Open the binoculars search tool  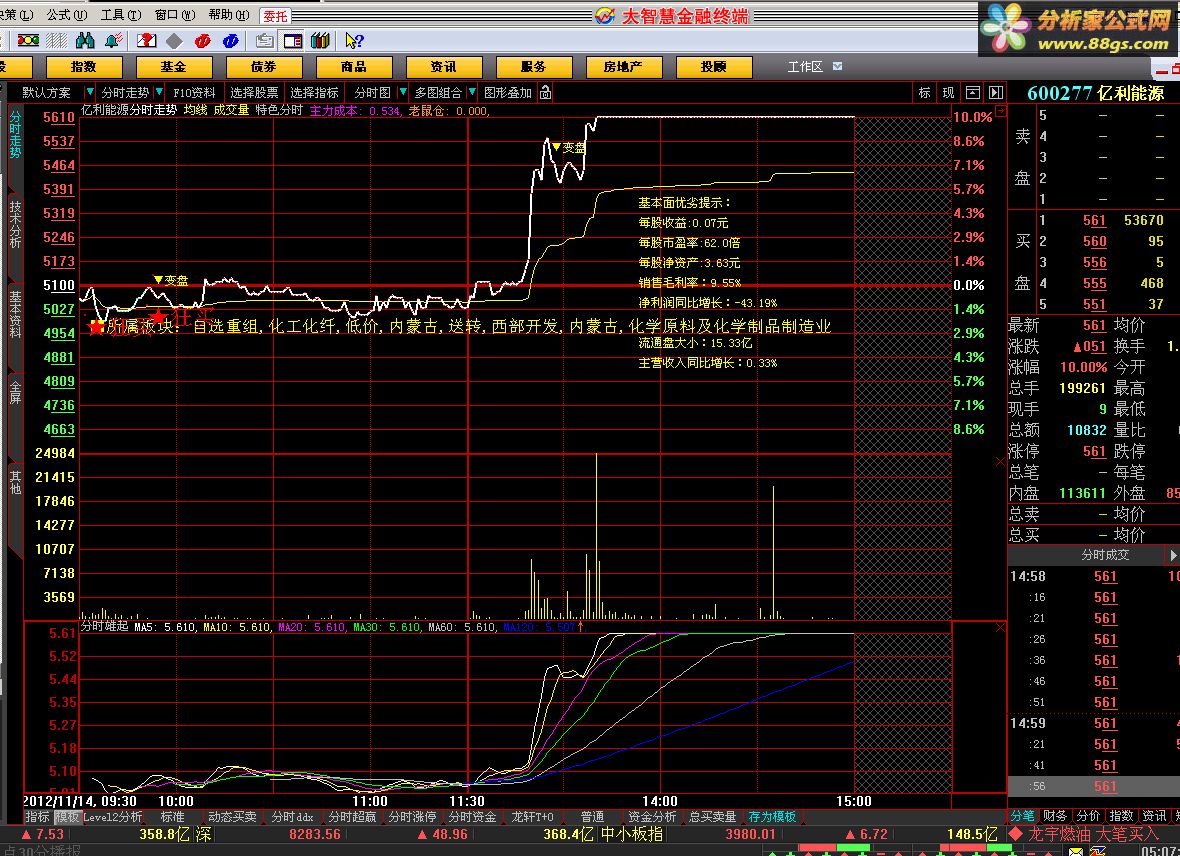[x=85, y=41]
